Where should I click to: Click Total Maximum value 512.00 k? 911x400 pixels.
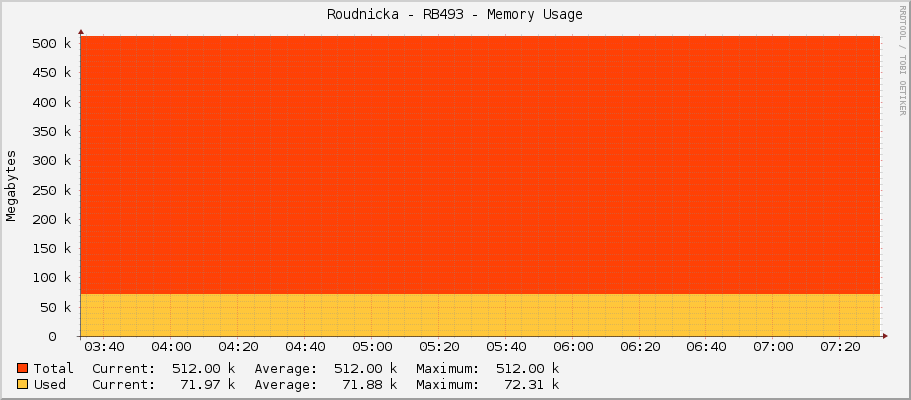point(528,369)
